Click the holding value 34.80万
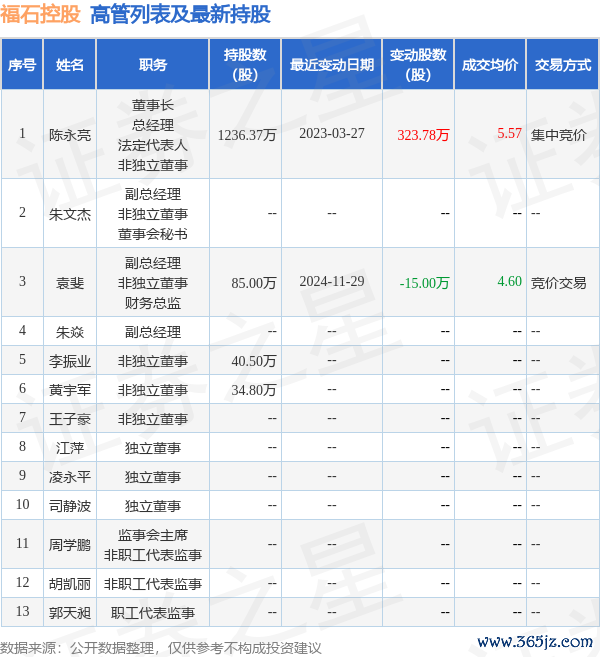The image size is (600, 657). [254, 390]
